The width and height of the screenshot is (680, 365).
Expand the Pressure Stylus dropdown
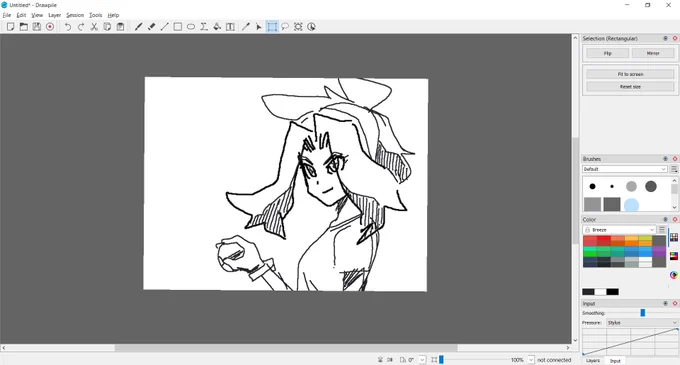click(641, 323)
